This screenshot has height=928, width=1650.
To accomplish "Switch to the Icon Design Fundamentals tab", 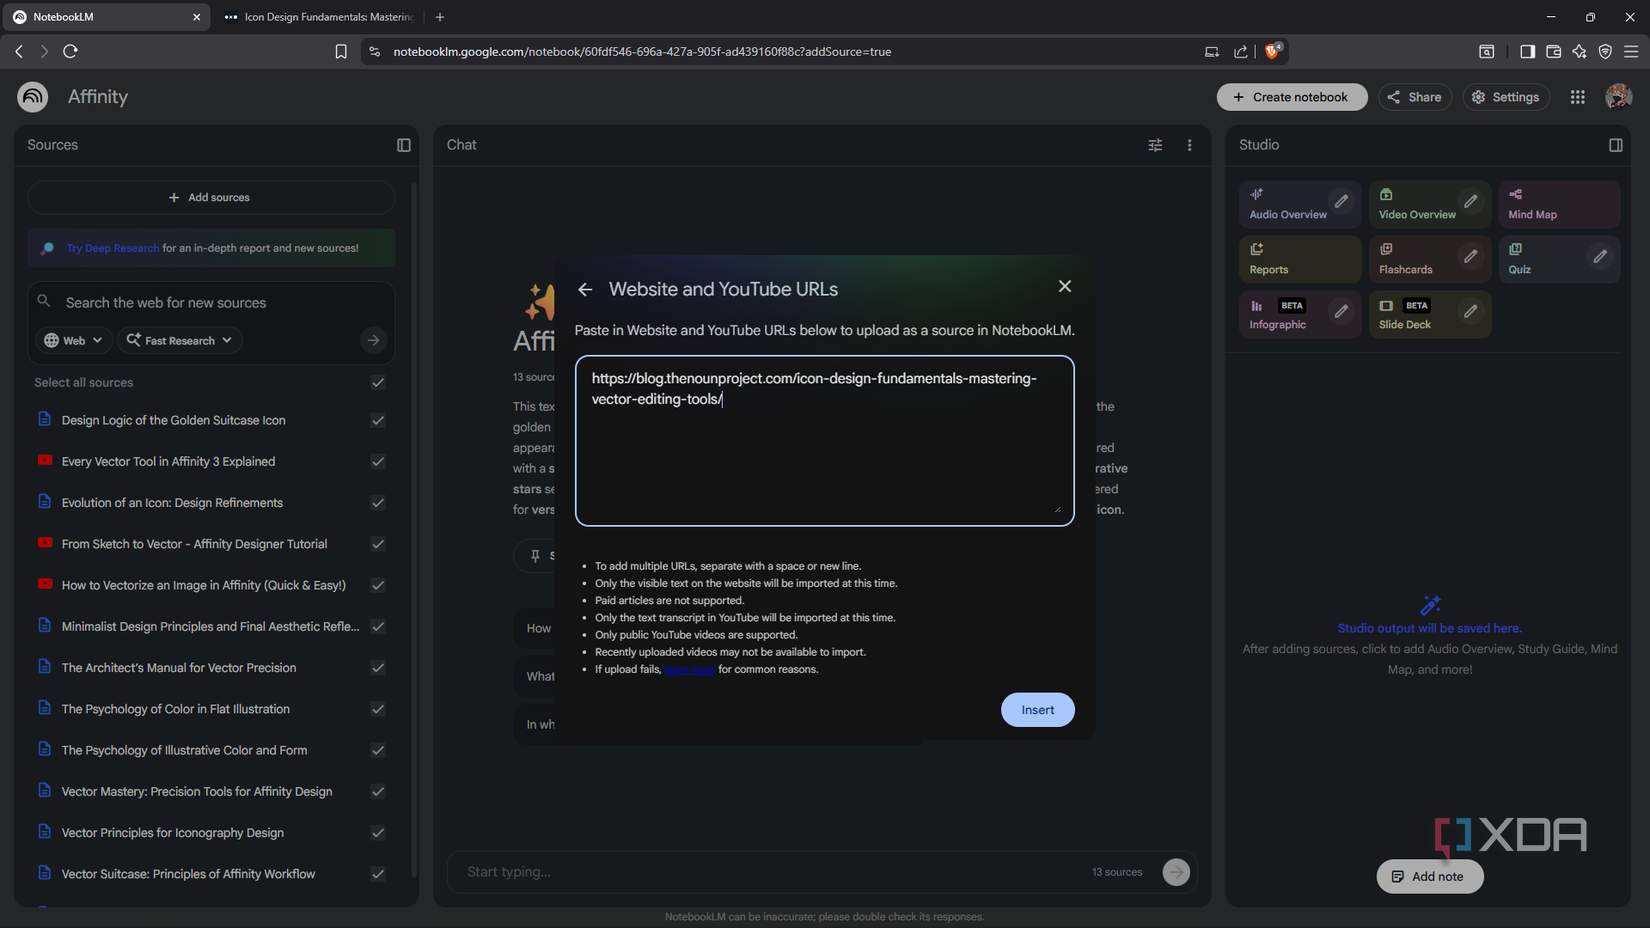I will (320, 16).
